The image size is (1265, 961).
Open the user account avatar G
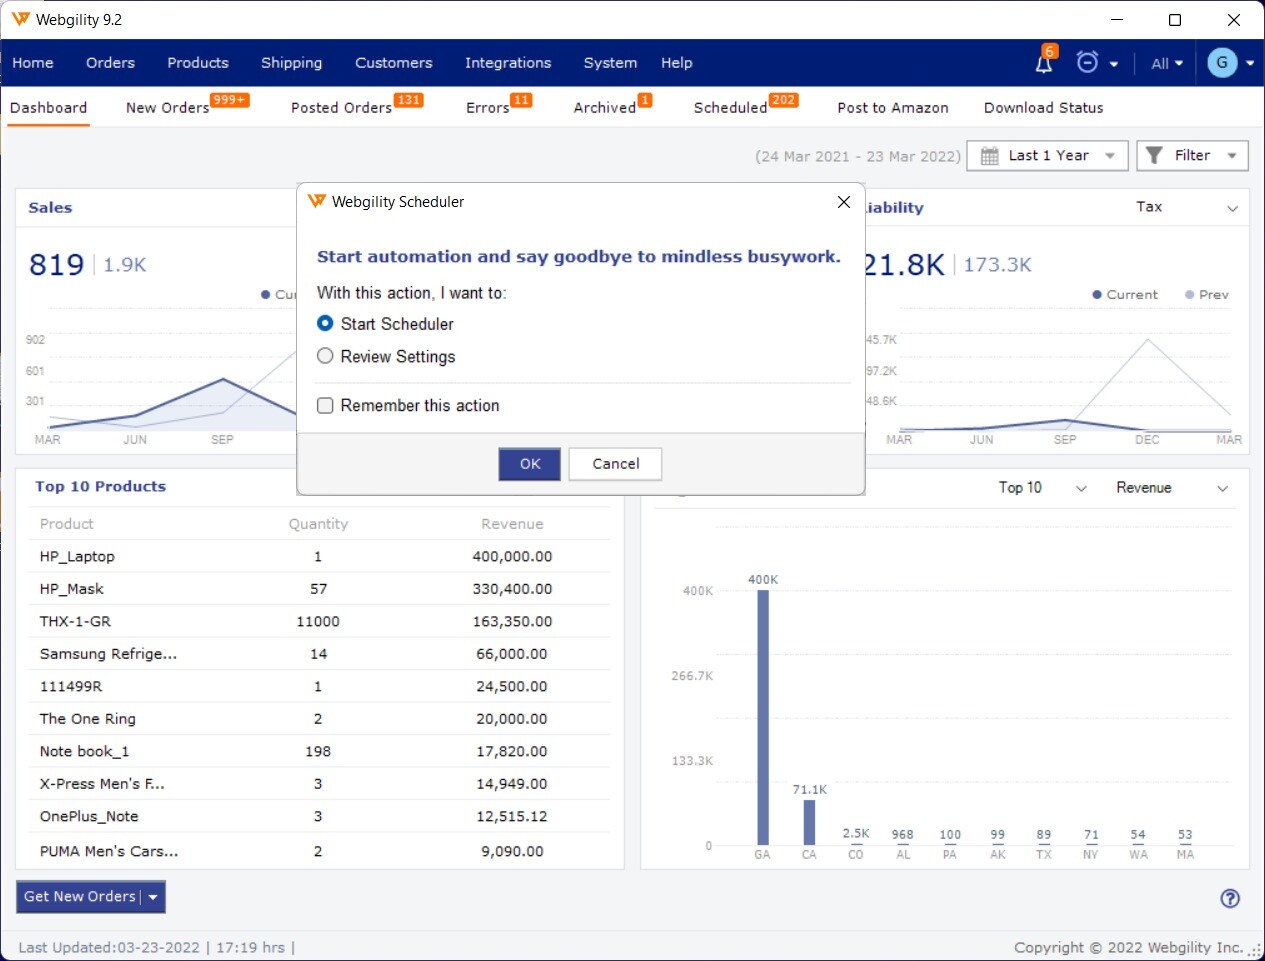coord(1222,62)
